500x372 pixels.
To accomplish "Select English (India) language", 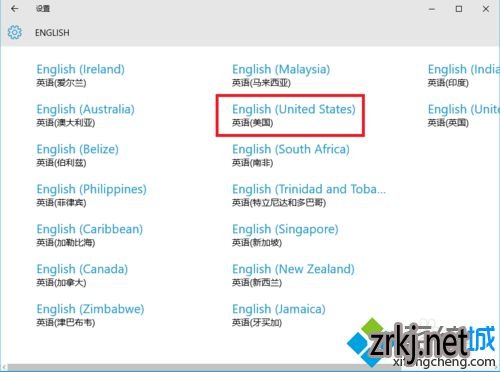I will pos(464,75).
